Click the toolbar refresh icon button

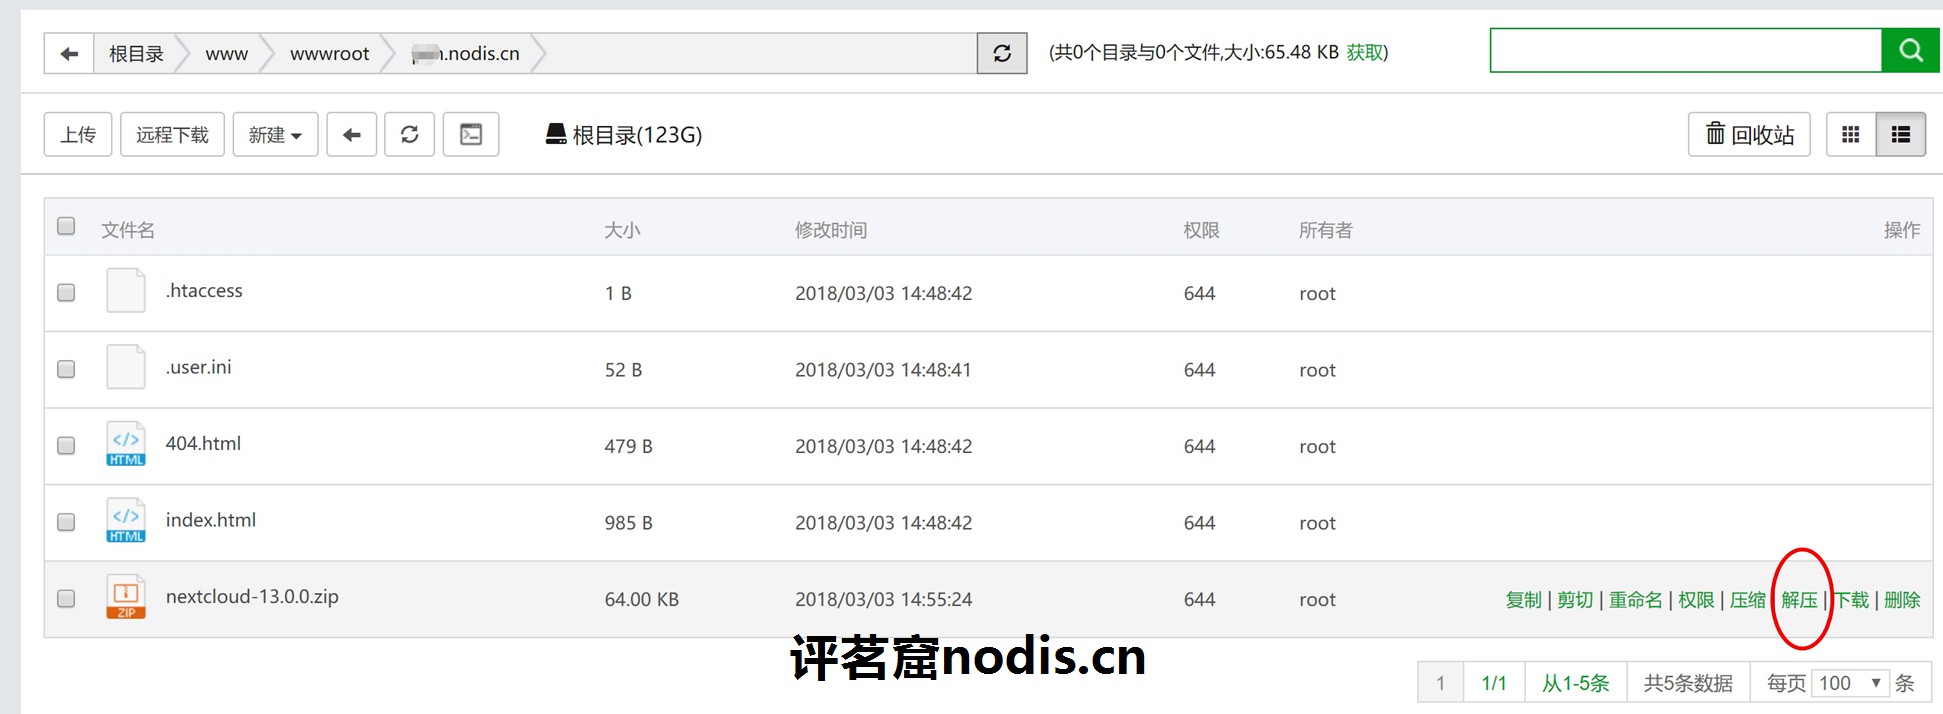point(410,134)
